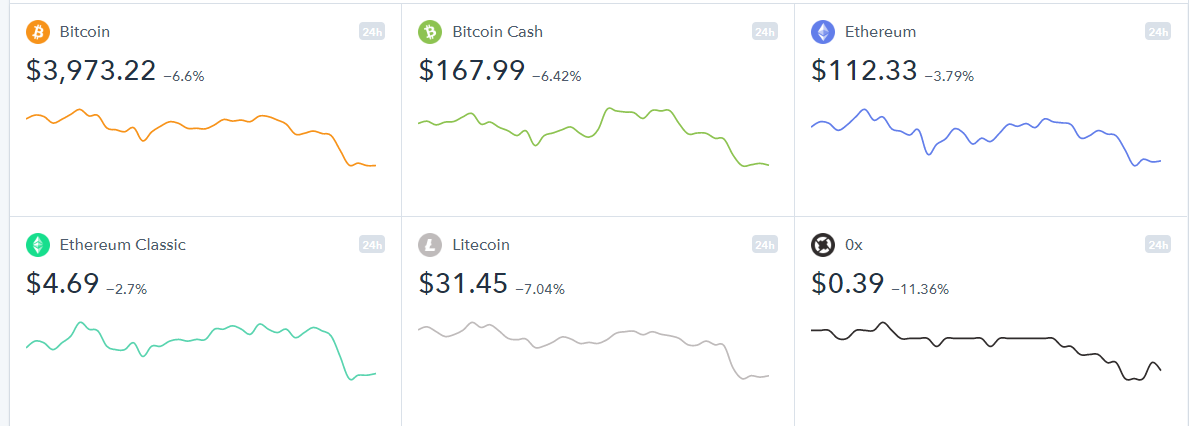Click the orange Bitcoin logo icon
The height and width of the screenshot is (426, 1189).
(38, 32)
